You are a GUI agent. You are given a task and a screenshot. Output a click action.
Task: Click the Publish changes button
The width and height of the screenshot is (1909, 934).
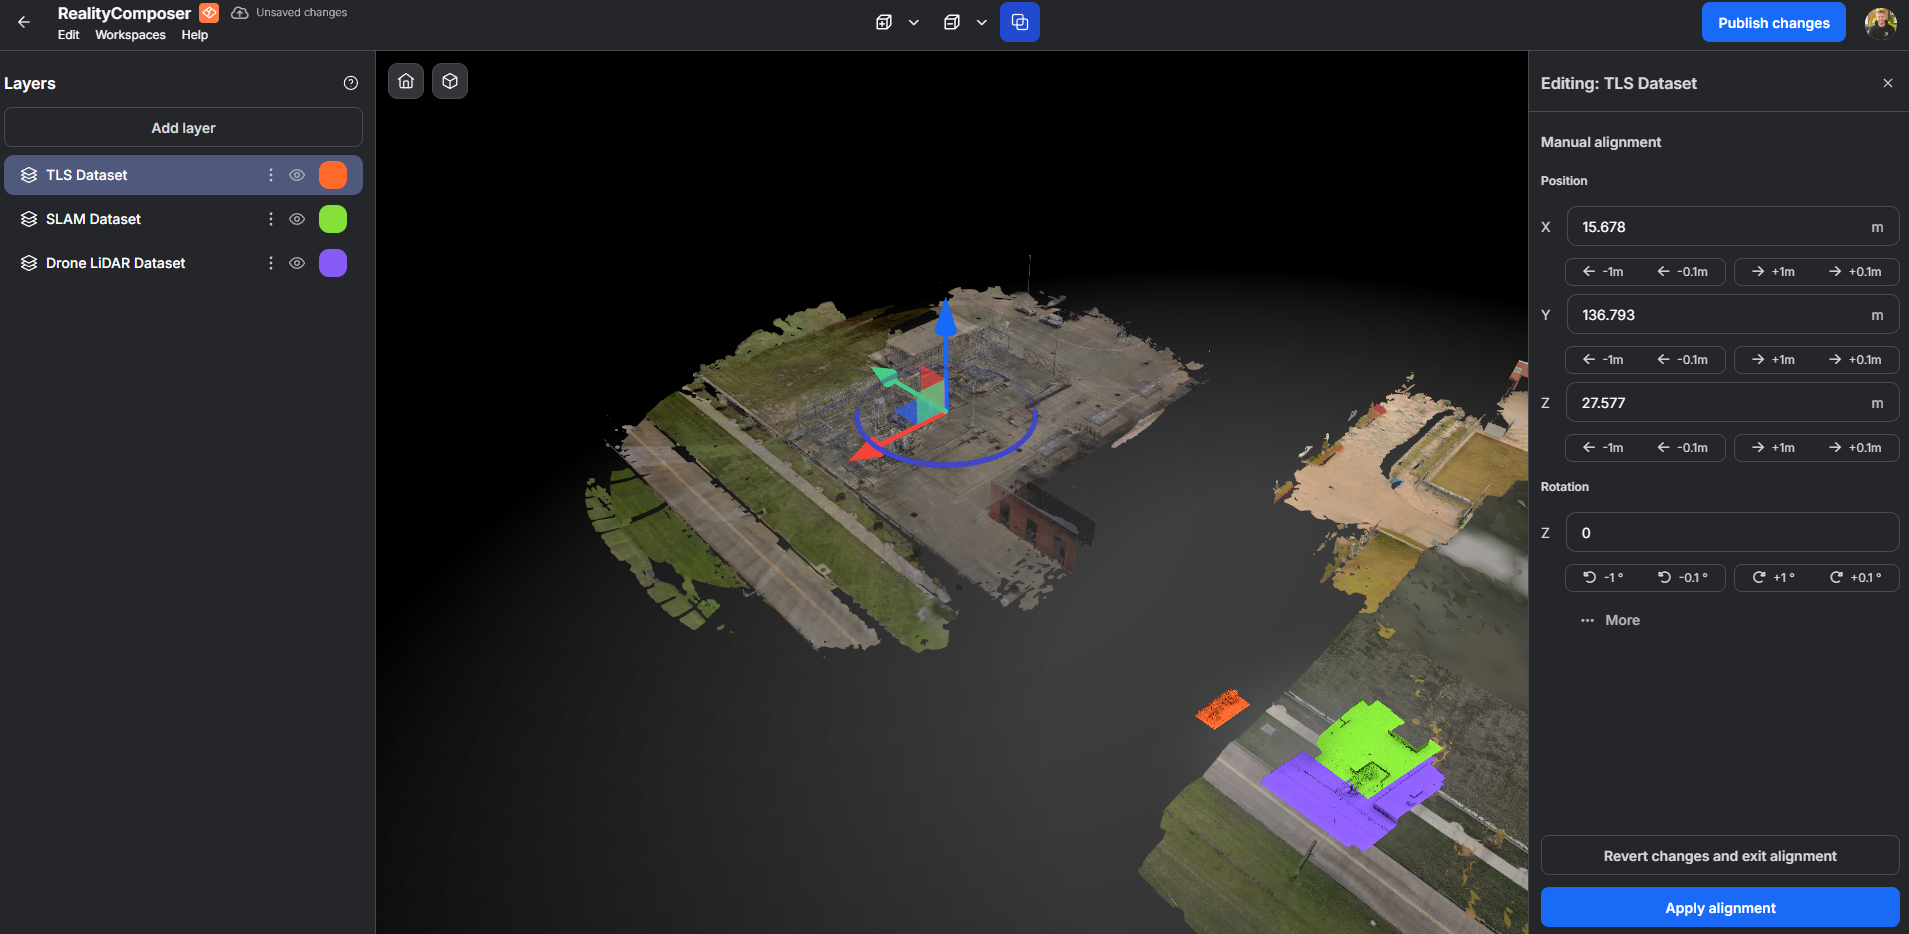coord(1773,23)
